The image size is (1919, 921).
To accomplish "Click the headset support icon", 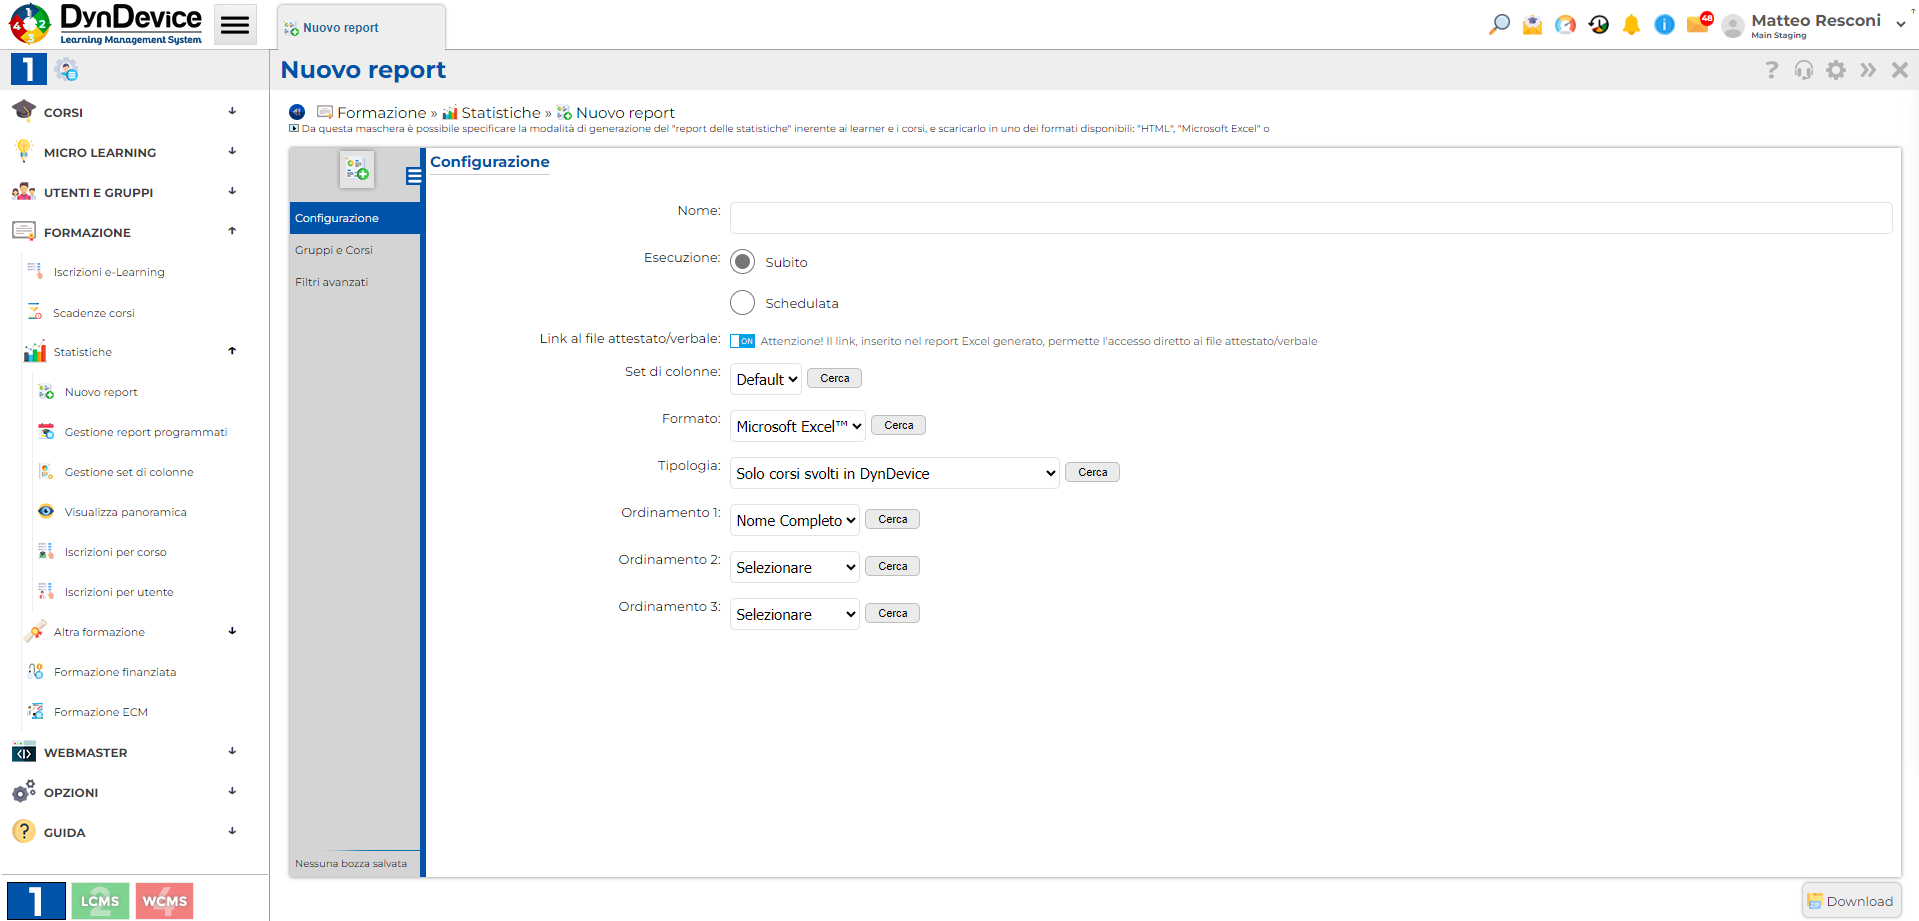I will pyautogui.click(x=1803, y=69).
